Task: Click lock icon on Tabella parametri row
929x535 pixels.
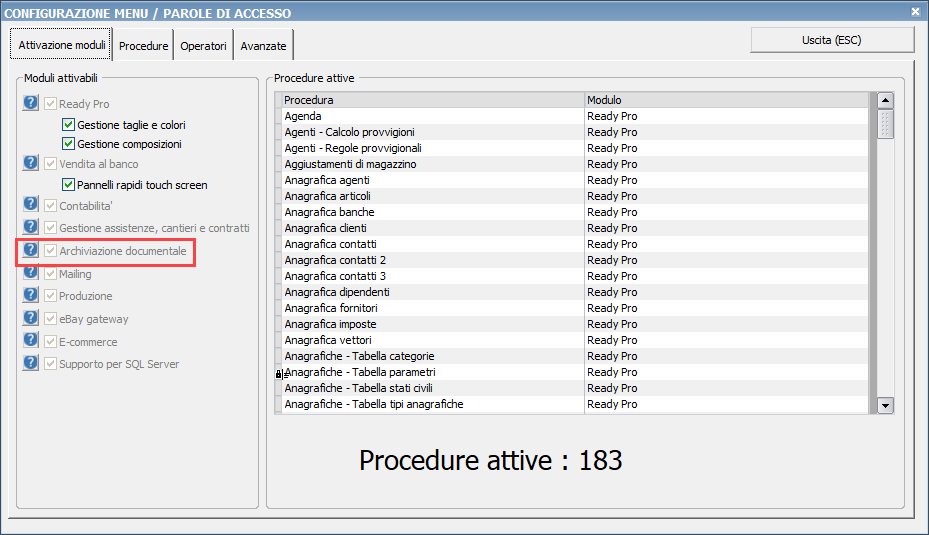Action: pyautogui.click(x=278, y=374)
